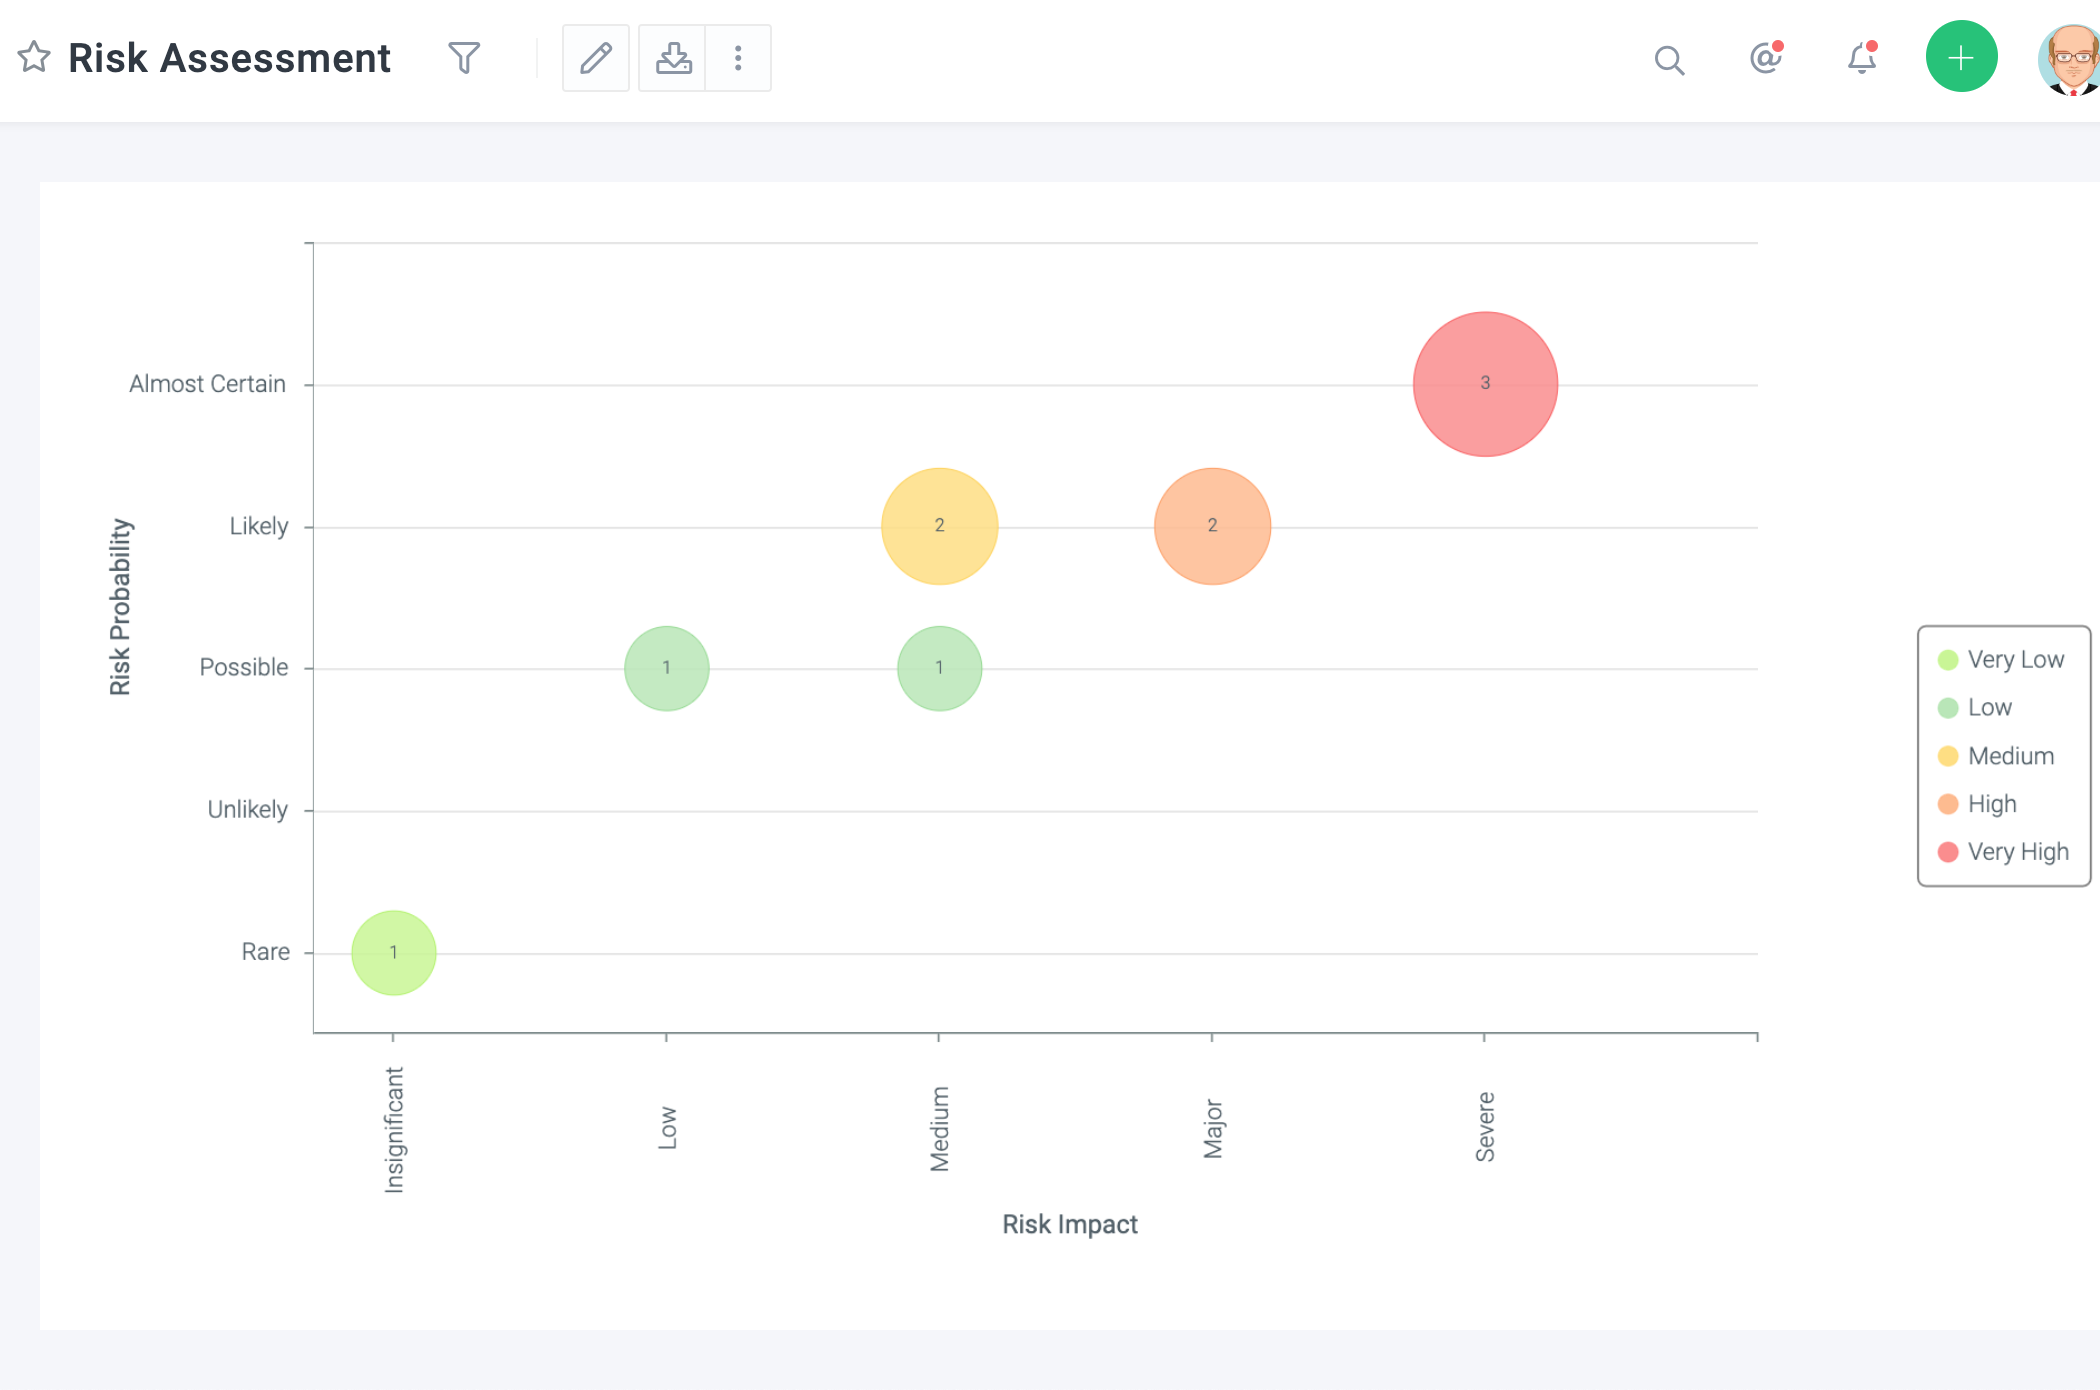Select the Medium risk impact bubble
2100x1390 pixels.
(x=937, y=526)
